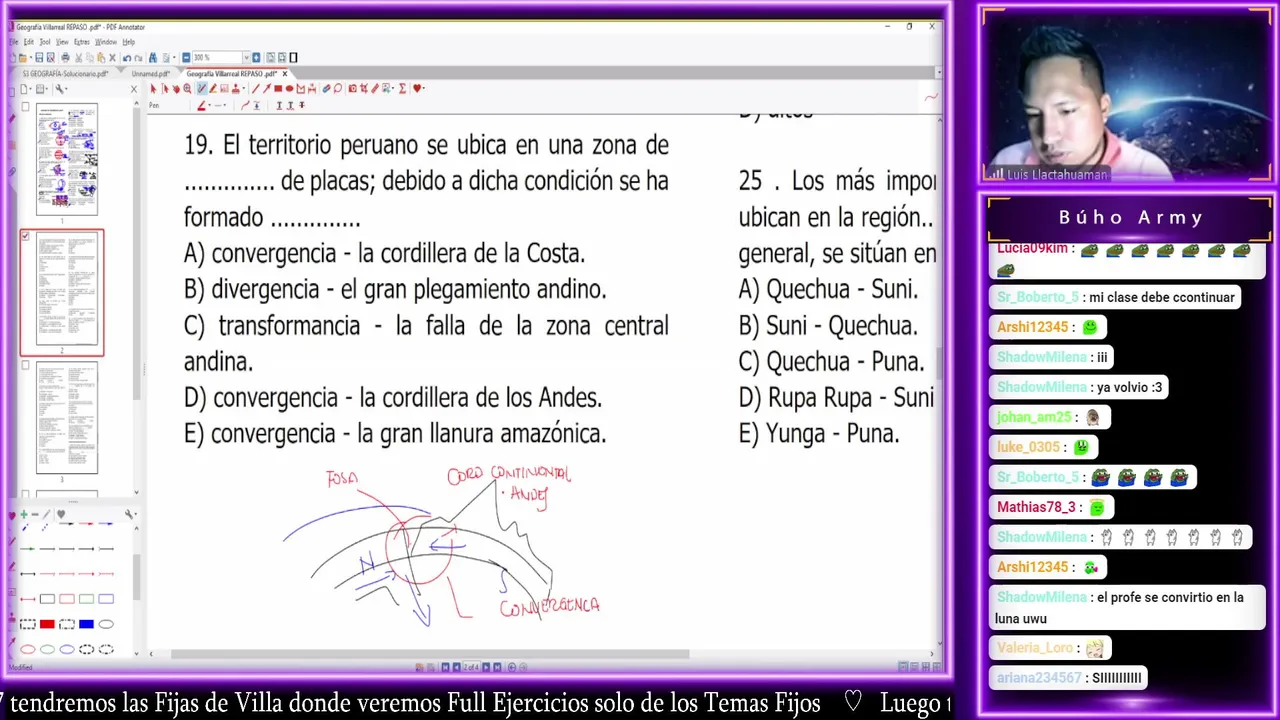This screenshot has width=1280, height=720.
Task: Click the Undo icon
Action: coord(126,57)
